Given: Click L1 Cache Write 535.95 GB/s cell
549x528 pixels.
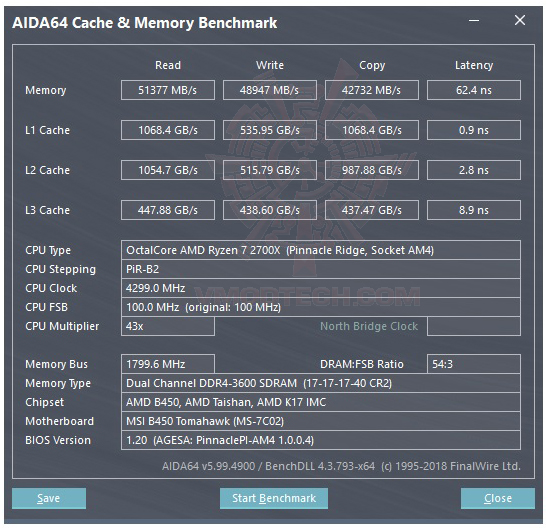Looking at the screenshot, I should tap(270, 130).
